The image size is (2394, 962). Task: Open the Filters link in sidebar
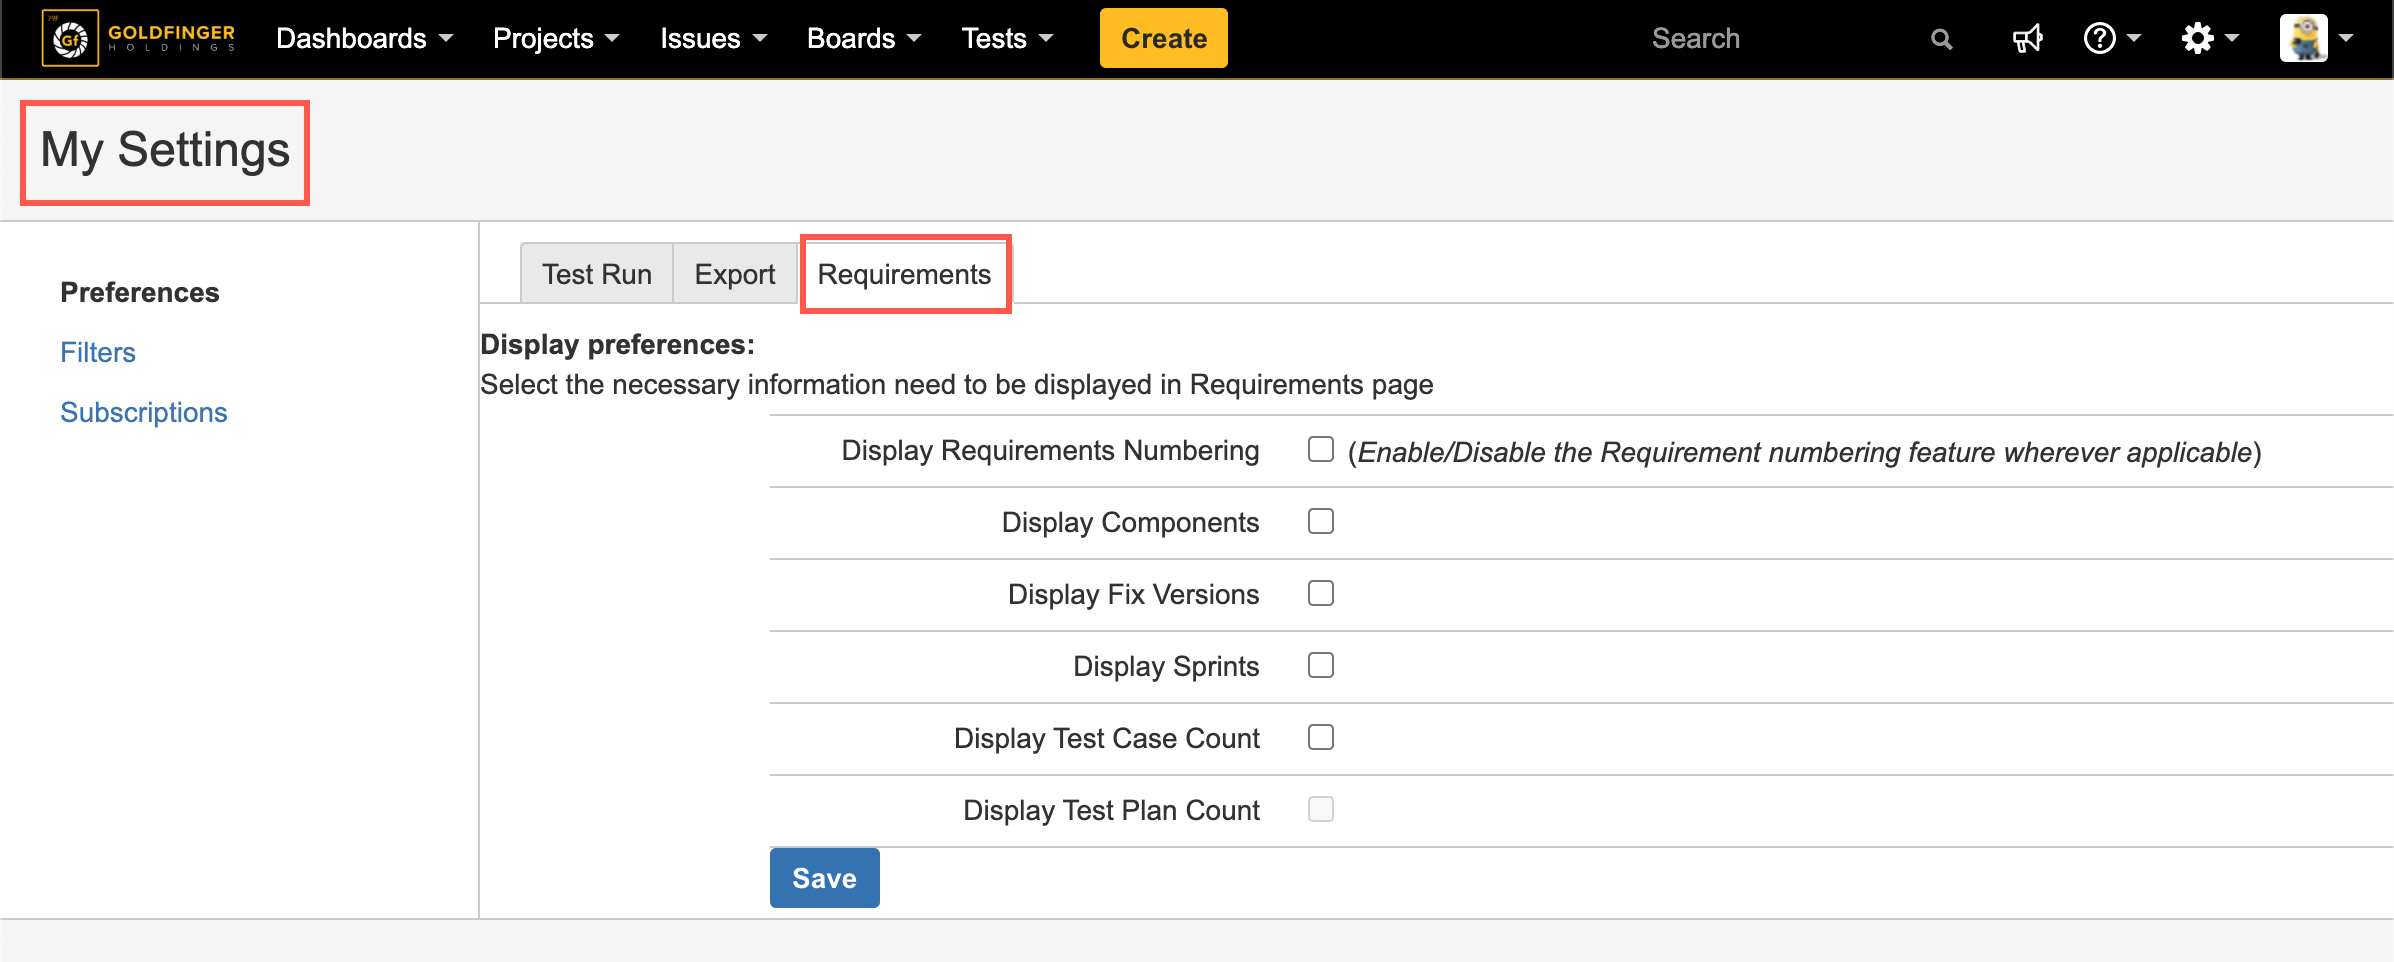coord(98,352)
